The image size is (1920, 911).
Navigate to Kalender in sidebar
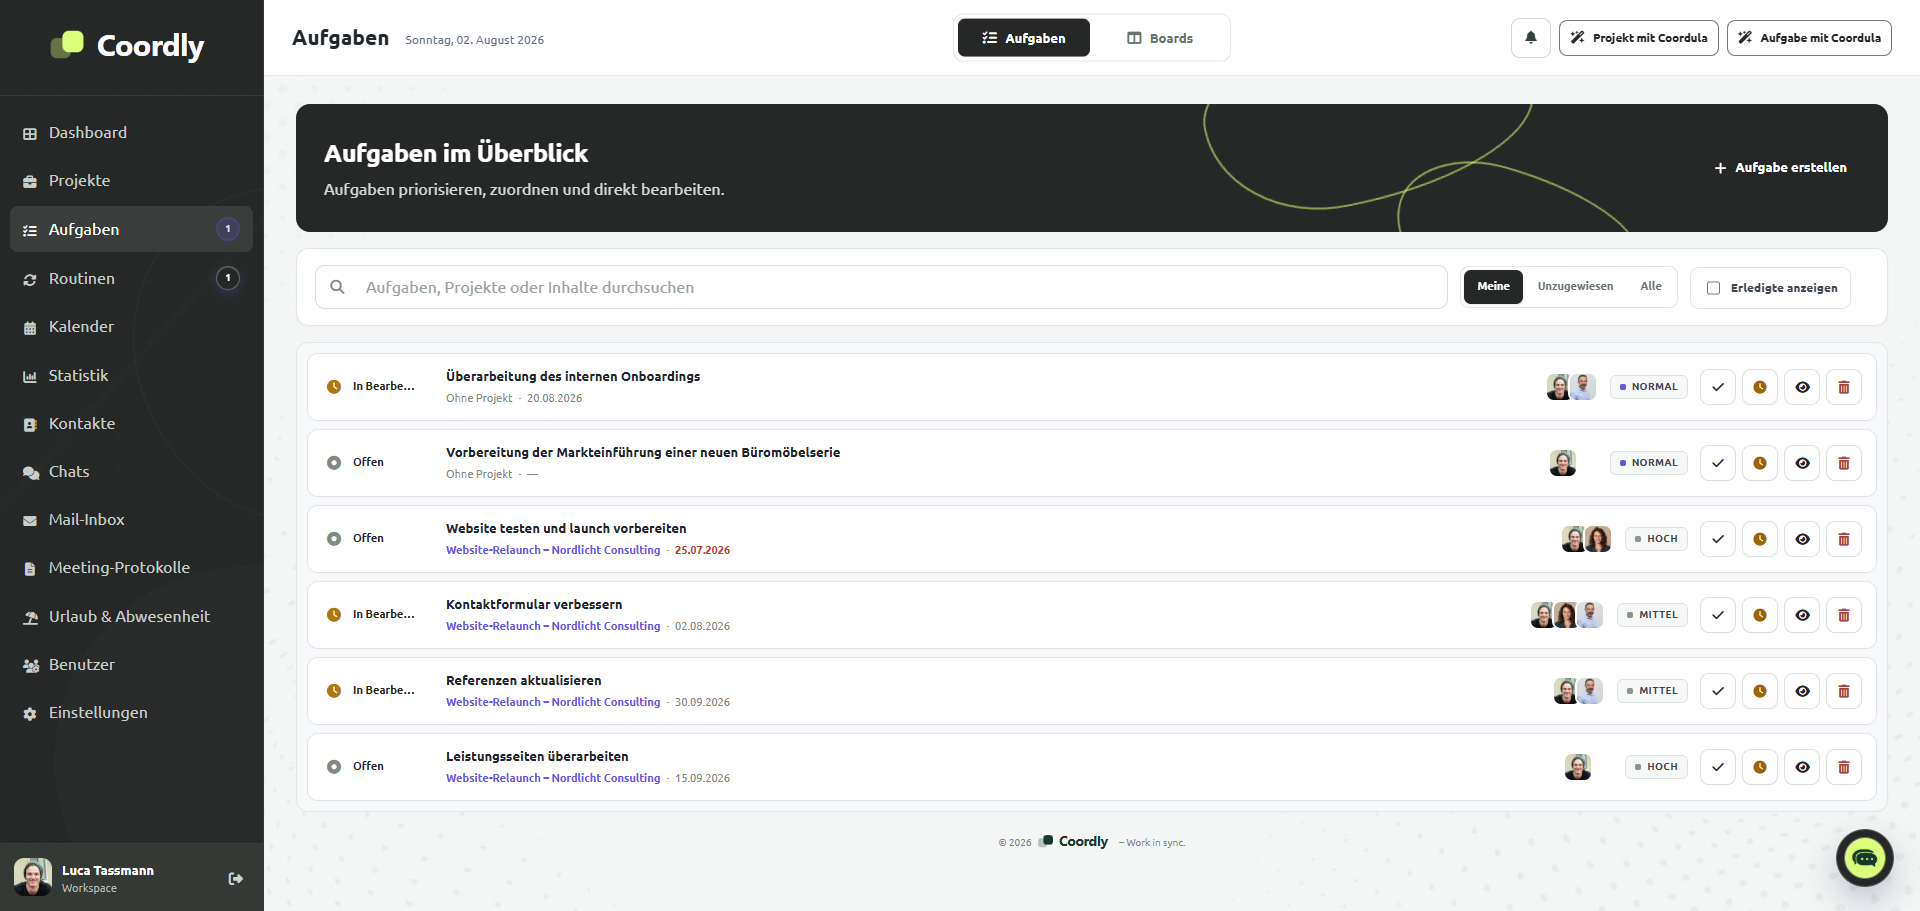(x=131, y=327)
